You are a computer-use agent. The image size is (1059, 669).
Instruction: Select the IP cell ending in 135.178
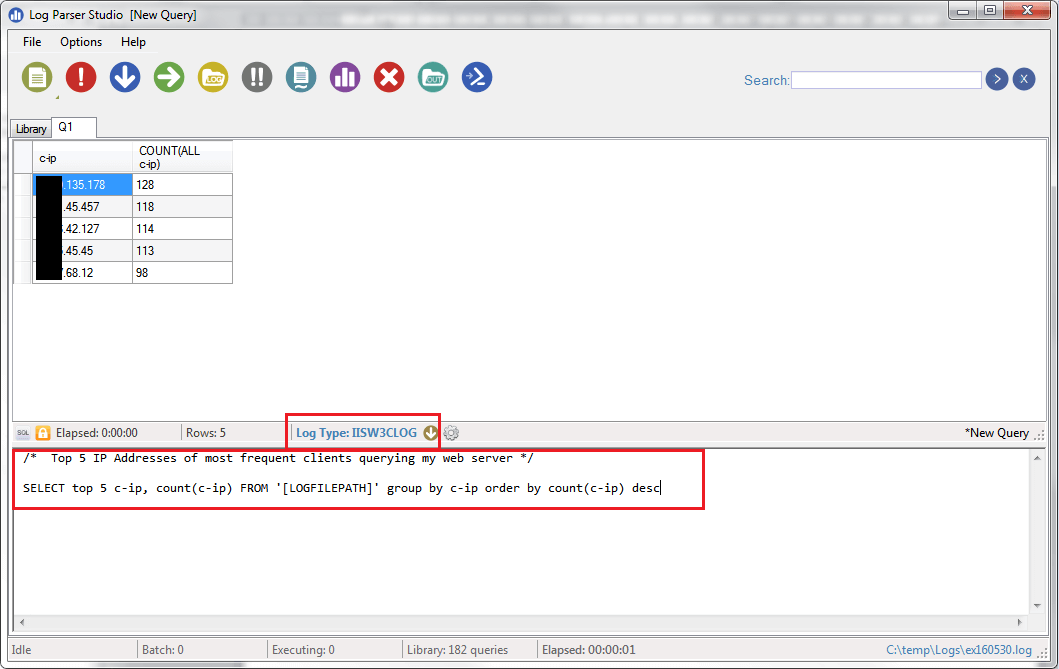(x=82, y=185)
